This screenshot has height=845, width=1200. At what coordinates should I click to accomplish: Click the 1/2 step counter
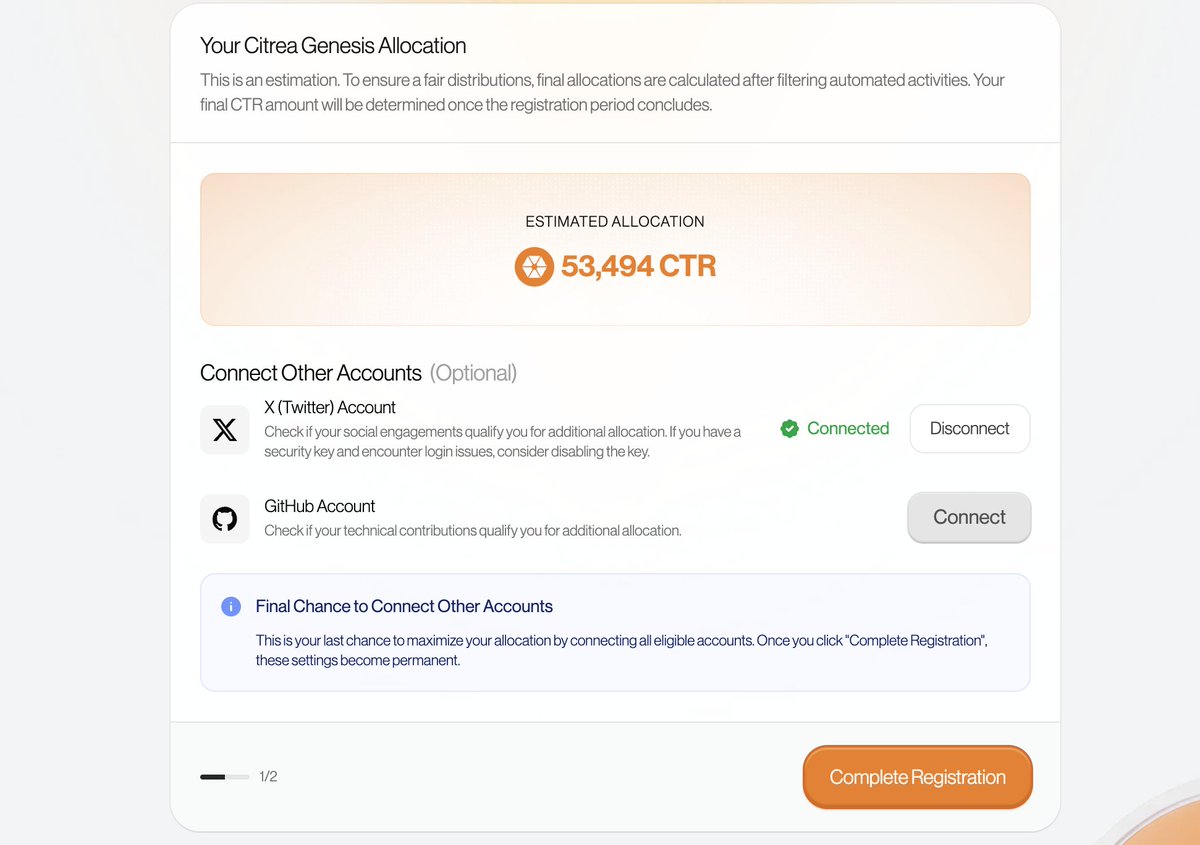coord(268,776)
